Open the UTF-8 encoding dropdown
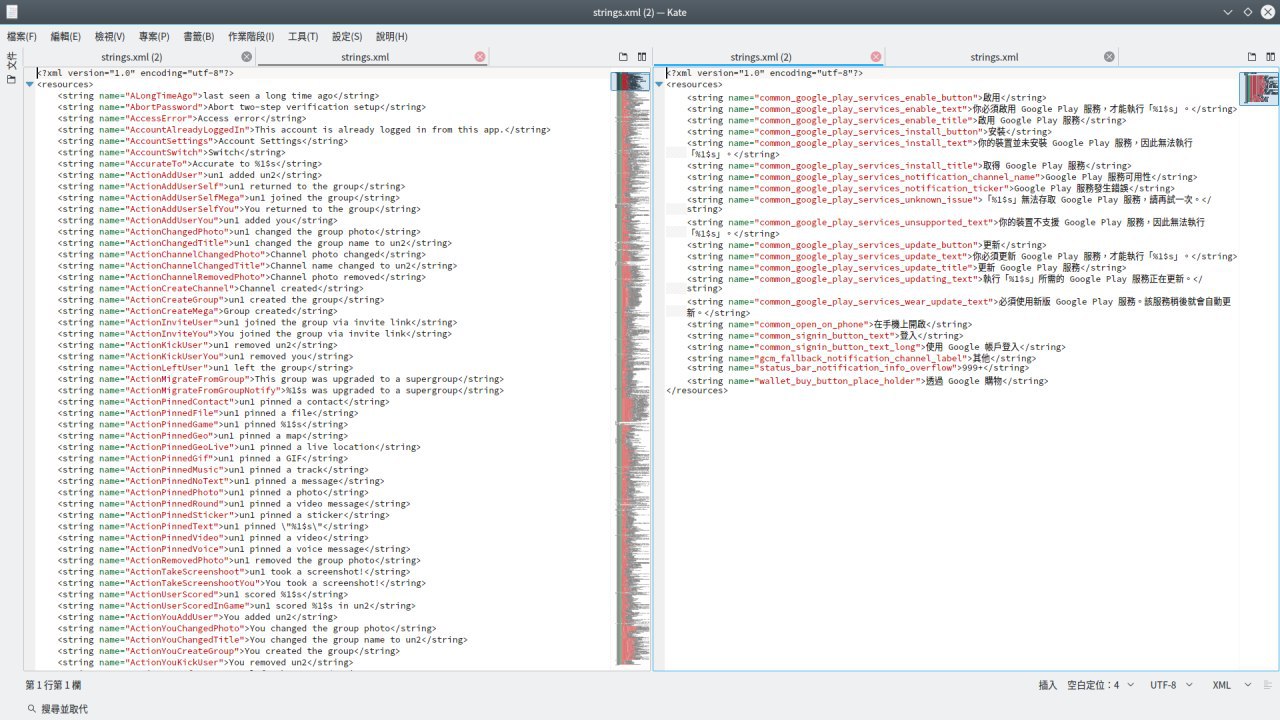This screenshot has height=720, width=1280. (1171, 685)
